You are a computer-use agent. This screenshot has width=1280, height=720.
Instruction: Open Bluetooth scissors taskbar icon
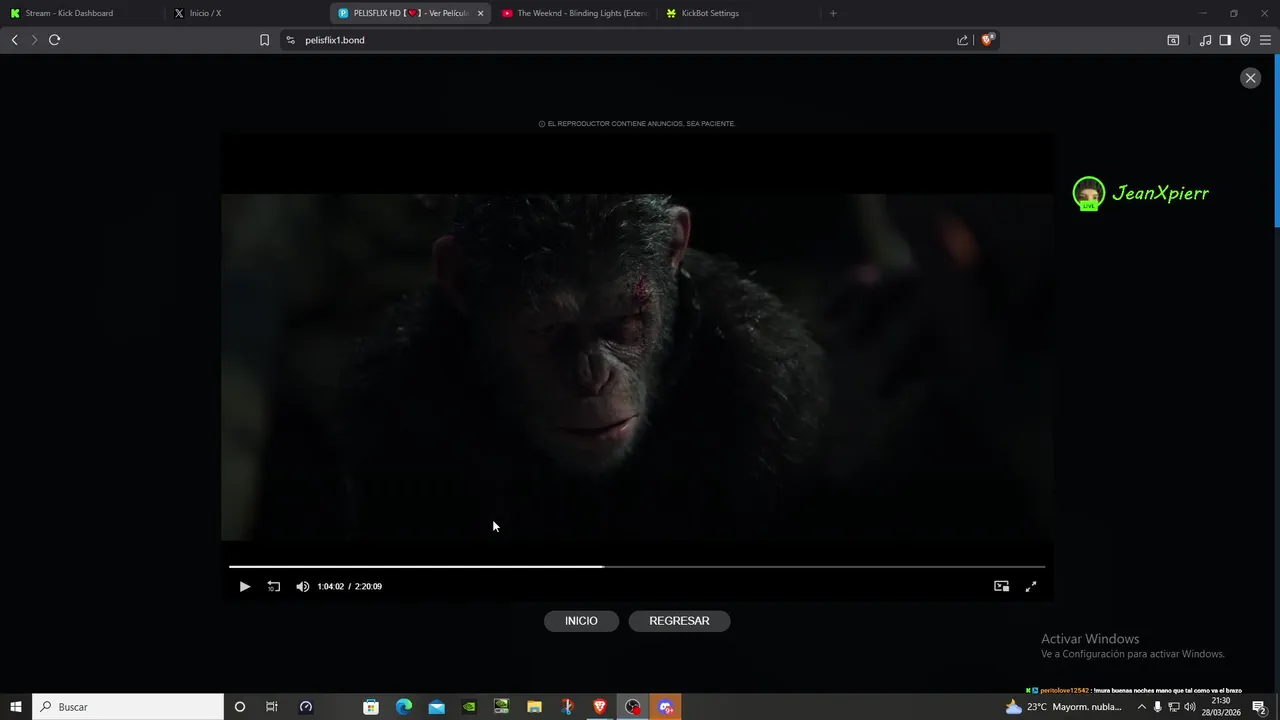click(x=567, y=707)
